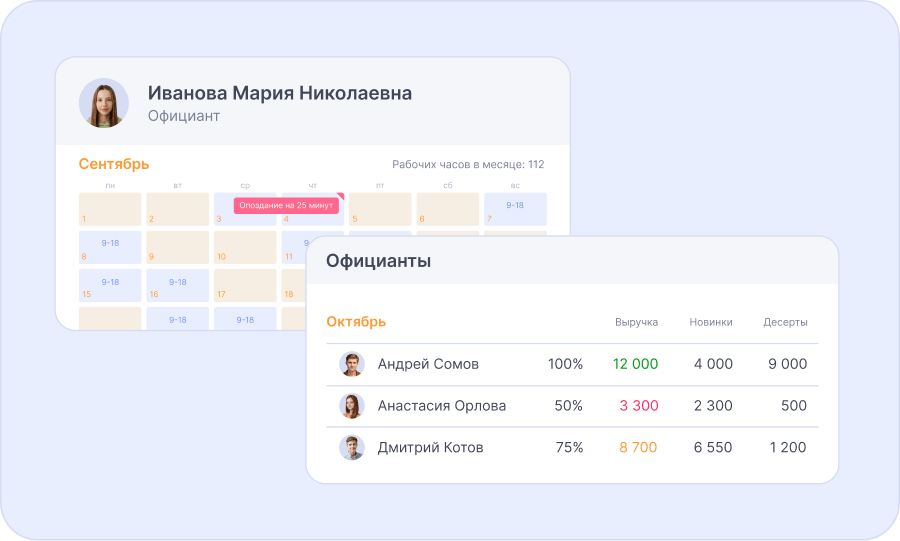Click the Опоздание на 25 минут tooltip
Screen dimensions: 900x541
pos(286,205)
